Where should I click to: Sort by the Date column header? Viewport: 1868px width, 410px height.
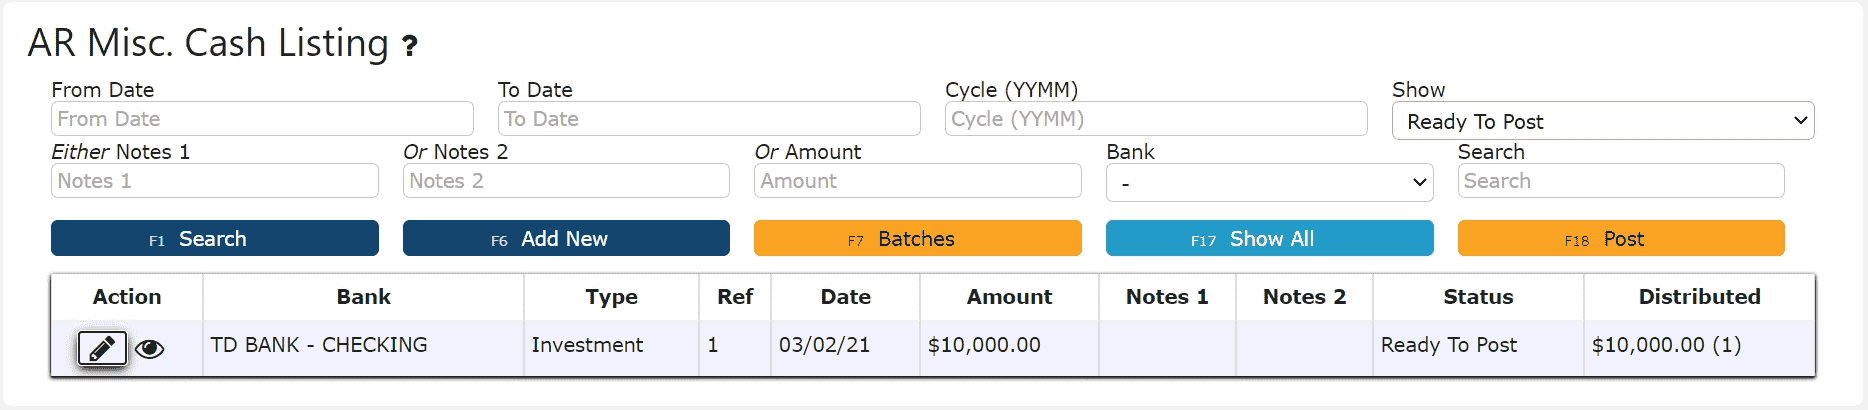pos(846,297)
